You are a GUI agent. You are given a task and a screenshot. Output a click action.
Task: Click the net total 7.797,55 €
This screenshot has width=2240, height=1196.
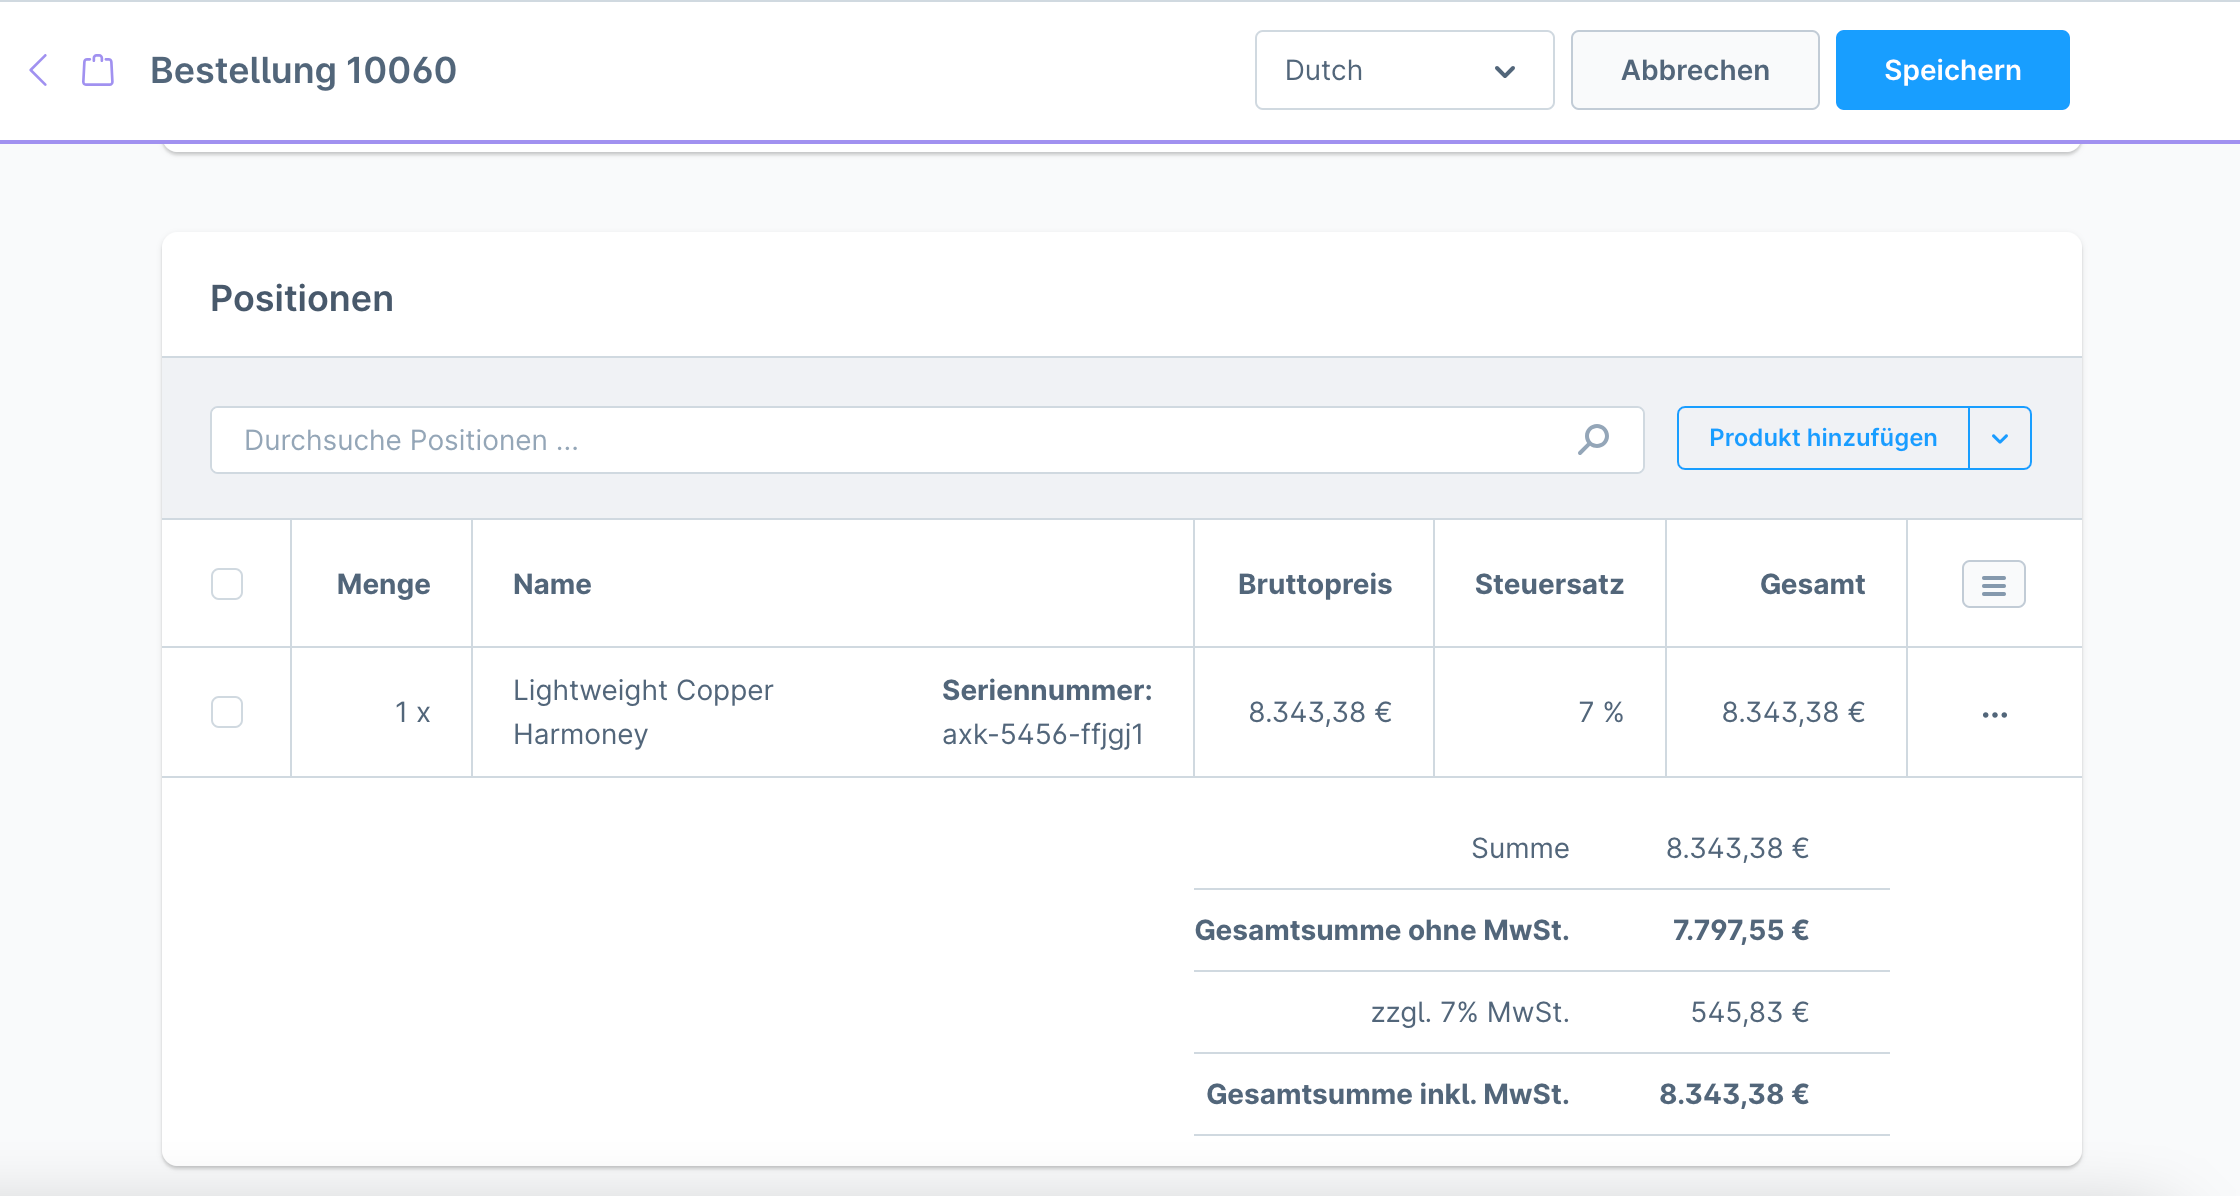1740,930
